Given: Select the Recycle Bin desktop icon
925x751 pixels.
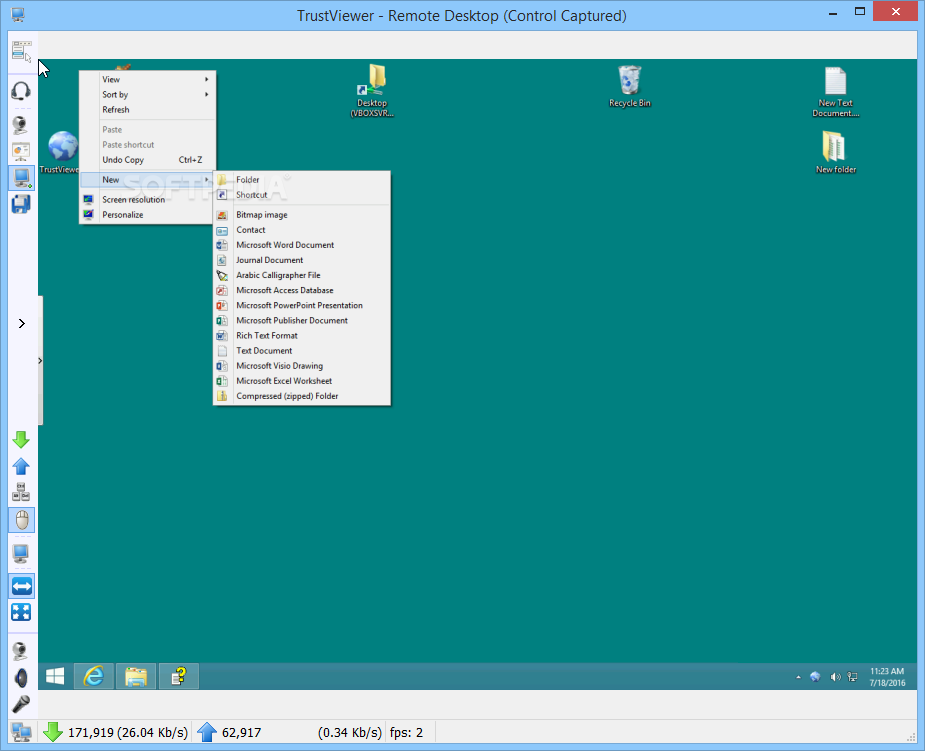Looking at the screenshot, I should click(629, 87).
